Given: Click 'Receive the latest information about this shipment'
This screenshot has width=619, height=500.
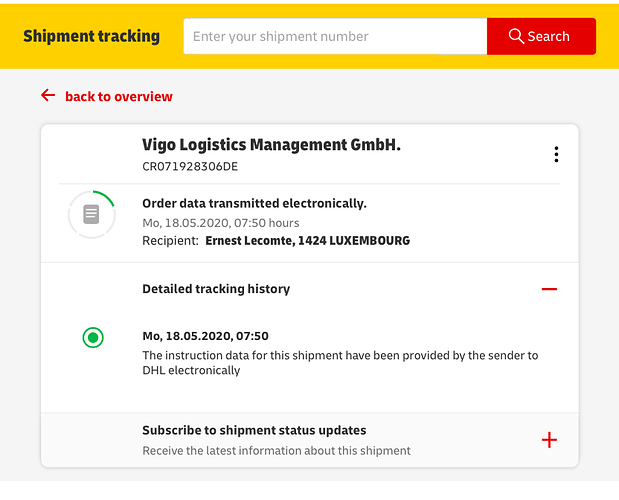Looking at the screenshot, I should (x=276, y=451).
